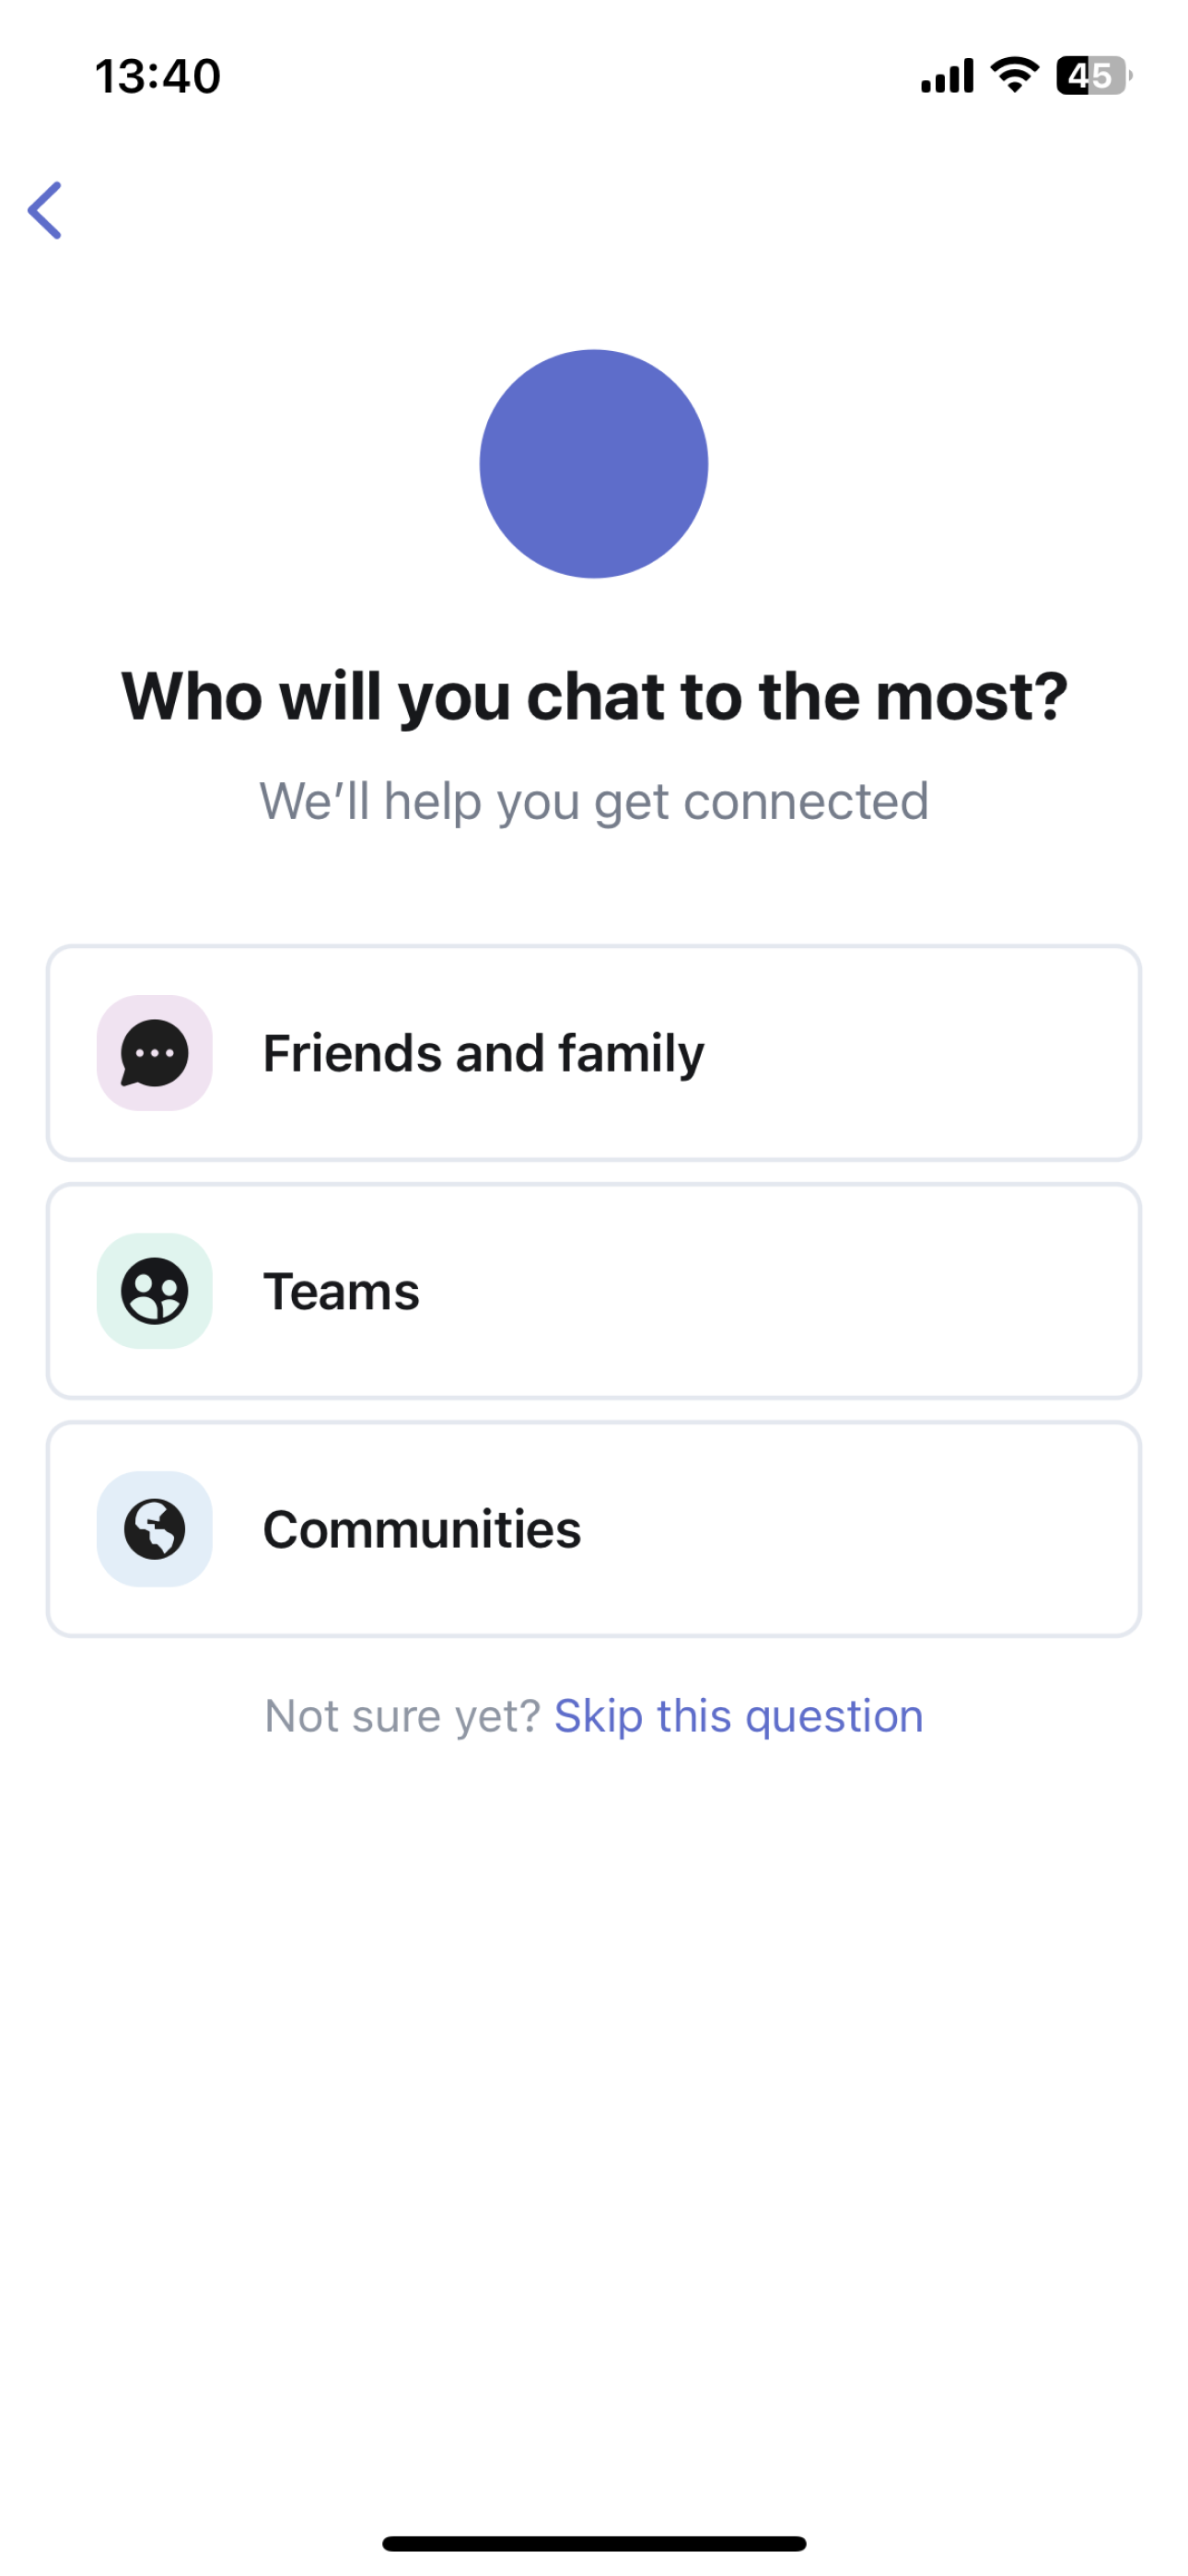Tap the back chevron arrow

click(45, 210)
